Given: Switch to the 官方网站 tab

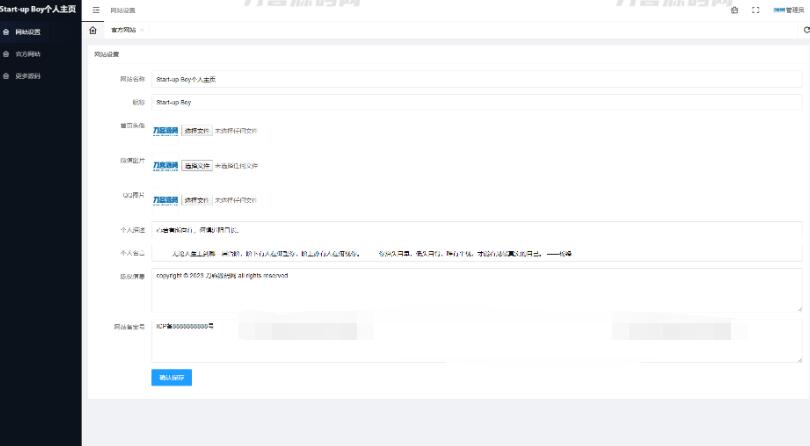Looking at the screenshot, I should pos(124,30).
